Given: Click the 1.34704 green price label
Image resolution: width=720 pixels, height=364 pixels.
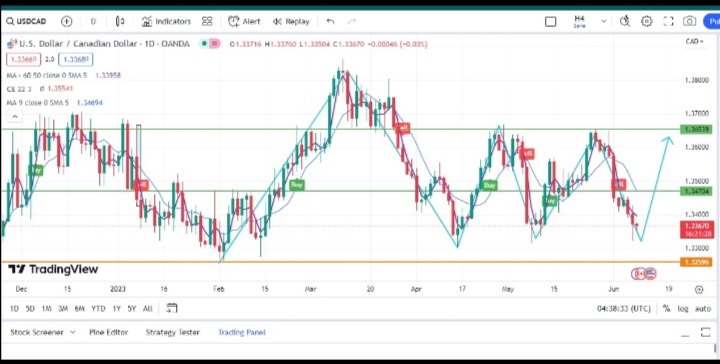Looking at the screenshot, I should pyautogui.click(x=697, y=191).
